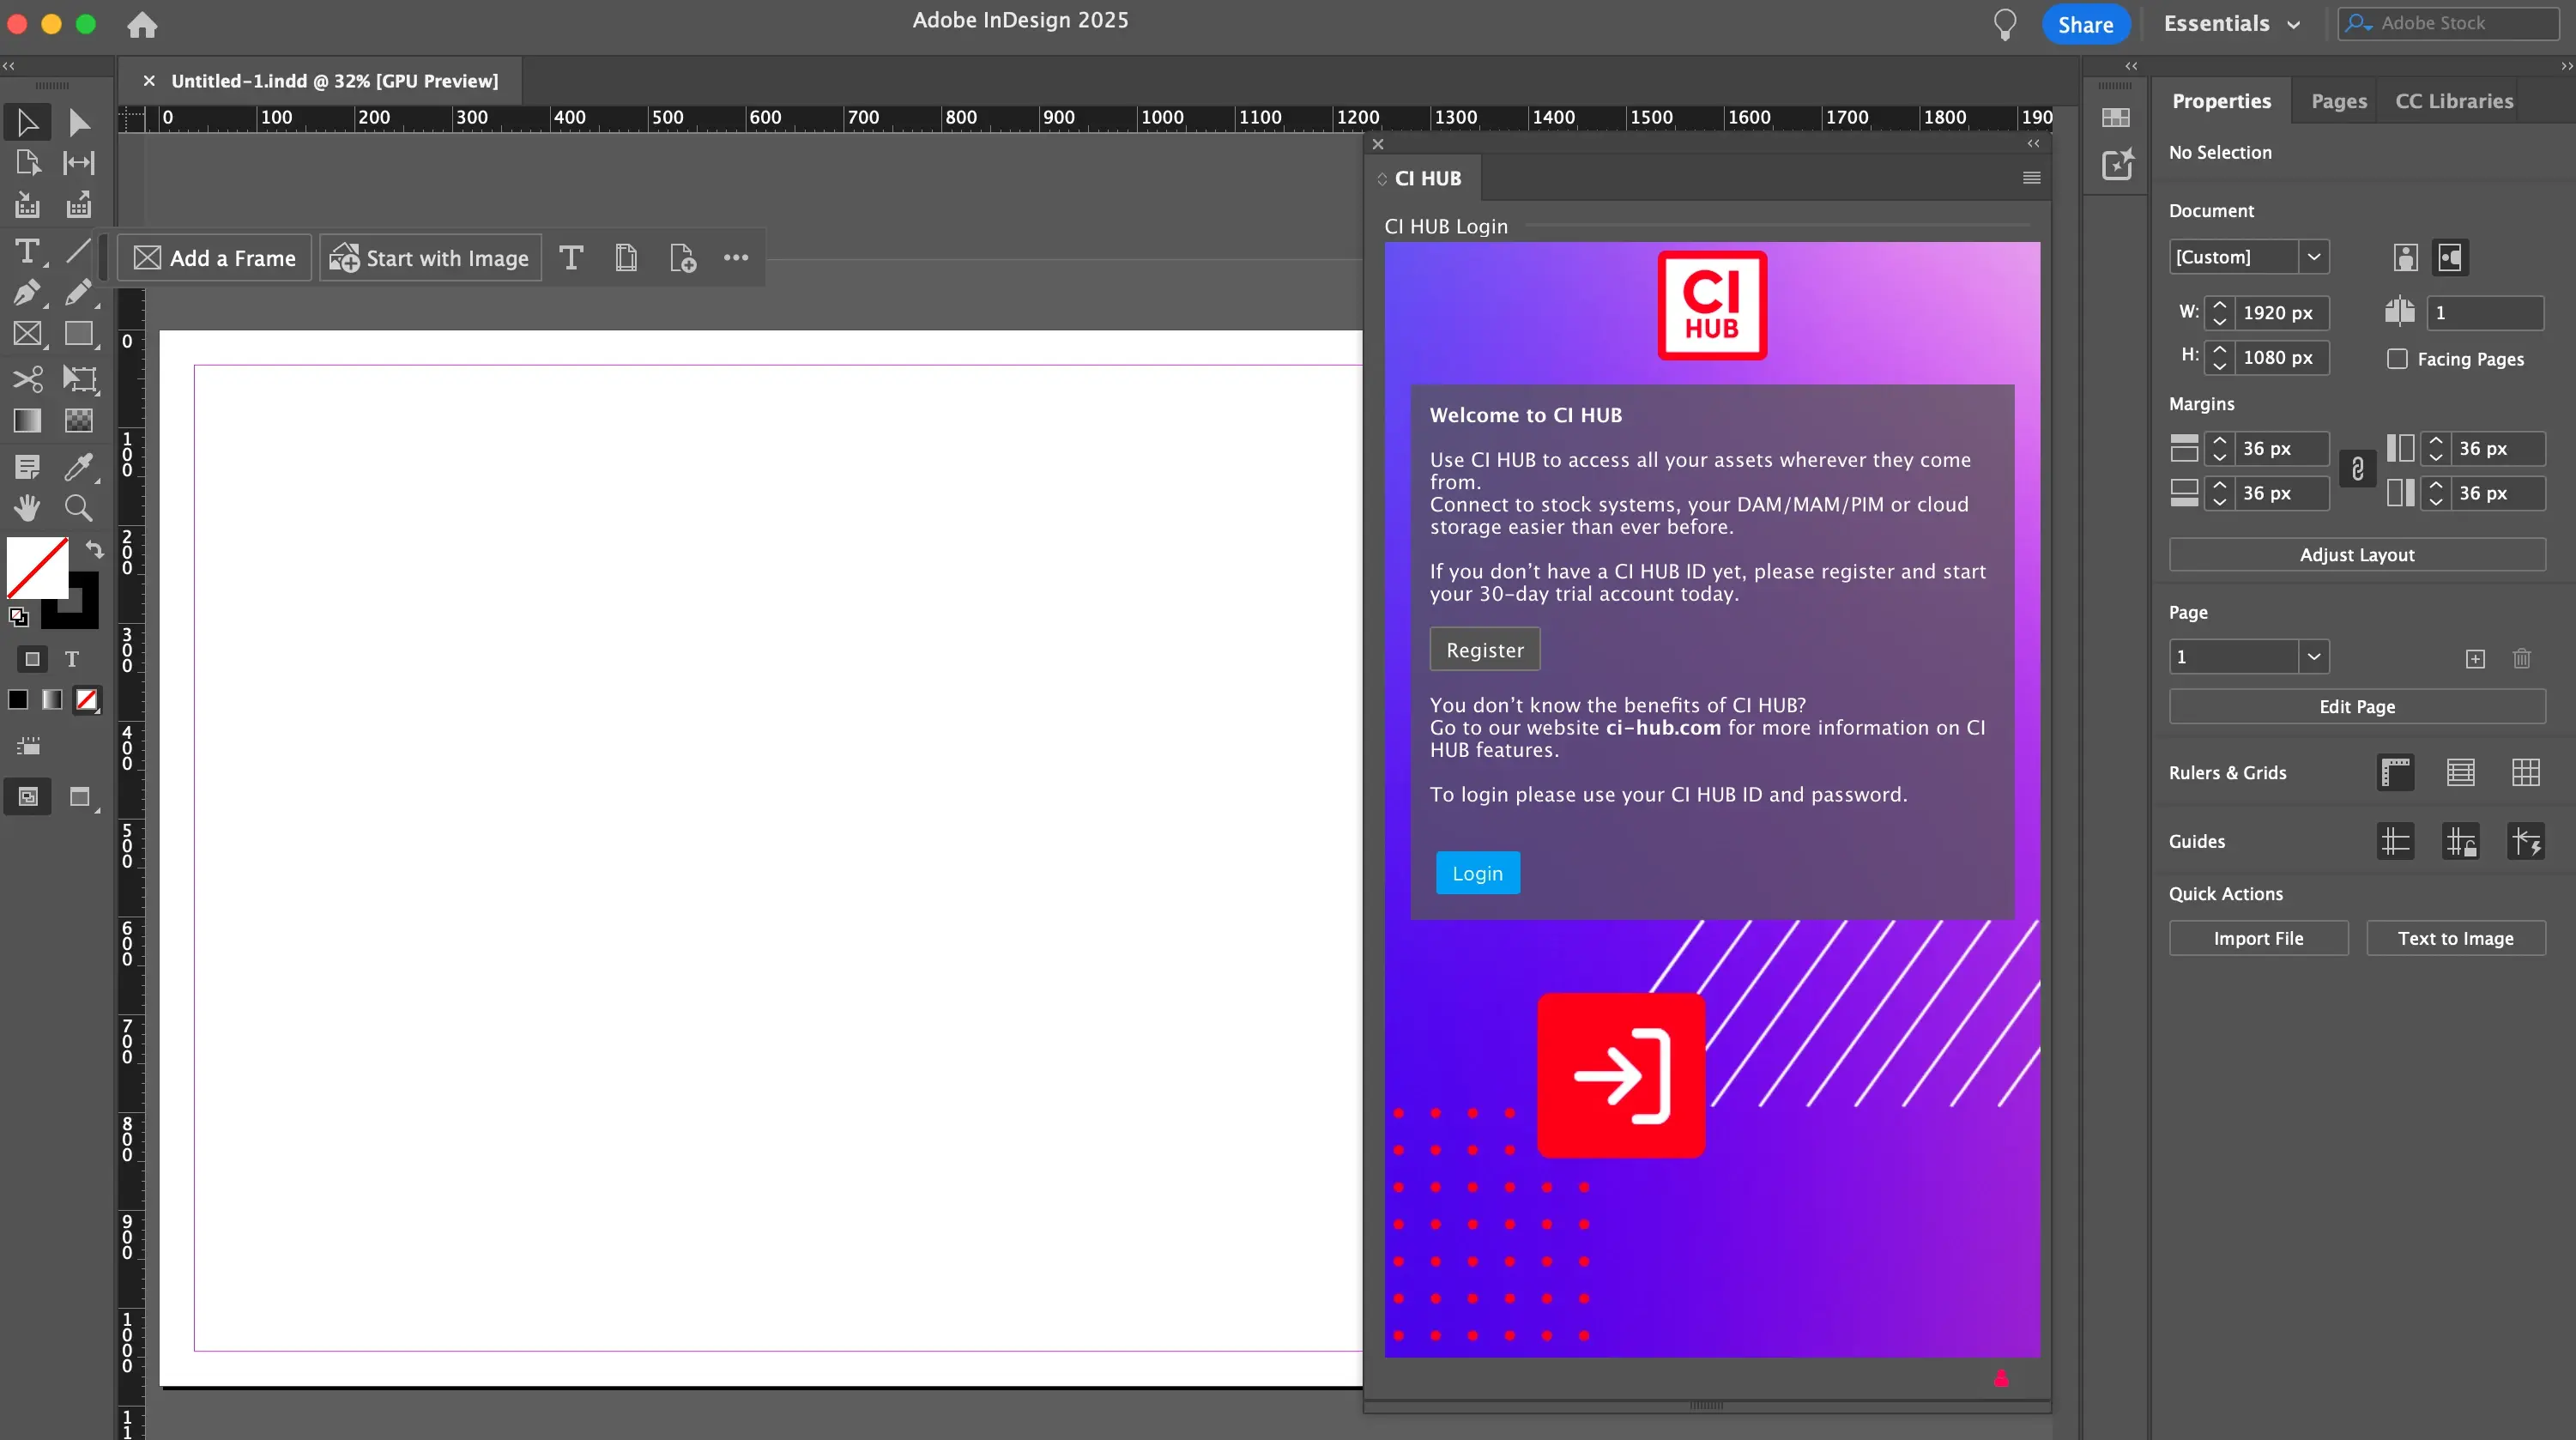This screenshot has width=2576, height=1440.
Task: Click the Home icon in title bar
Action: [142, 25]
